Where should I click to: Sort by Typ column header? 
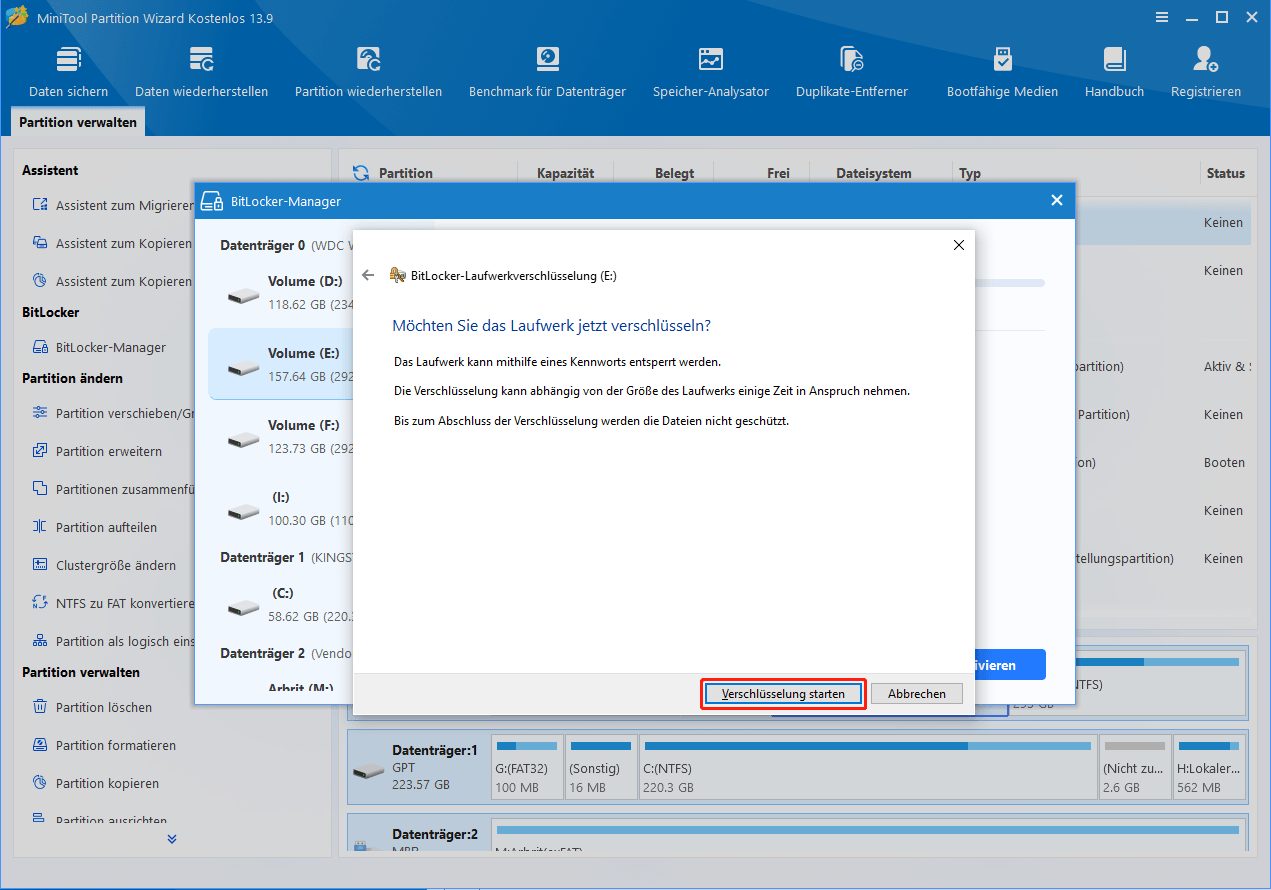coord(969,173)
